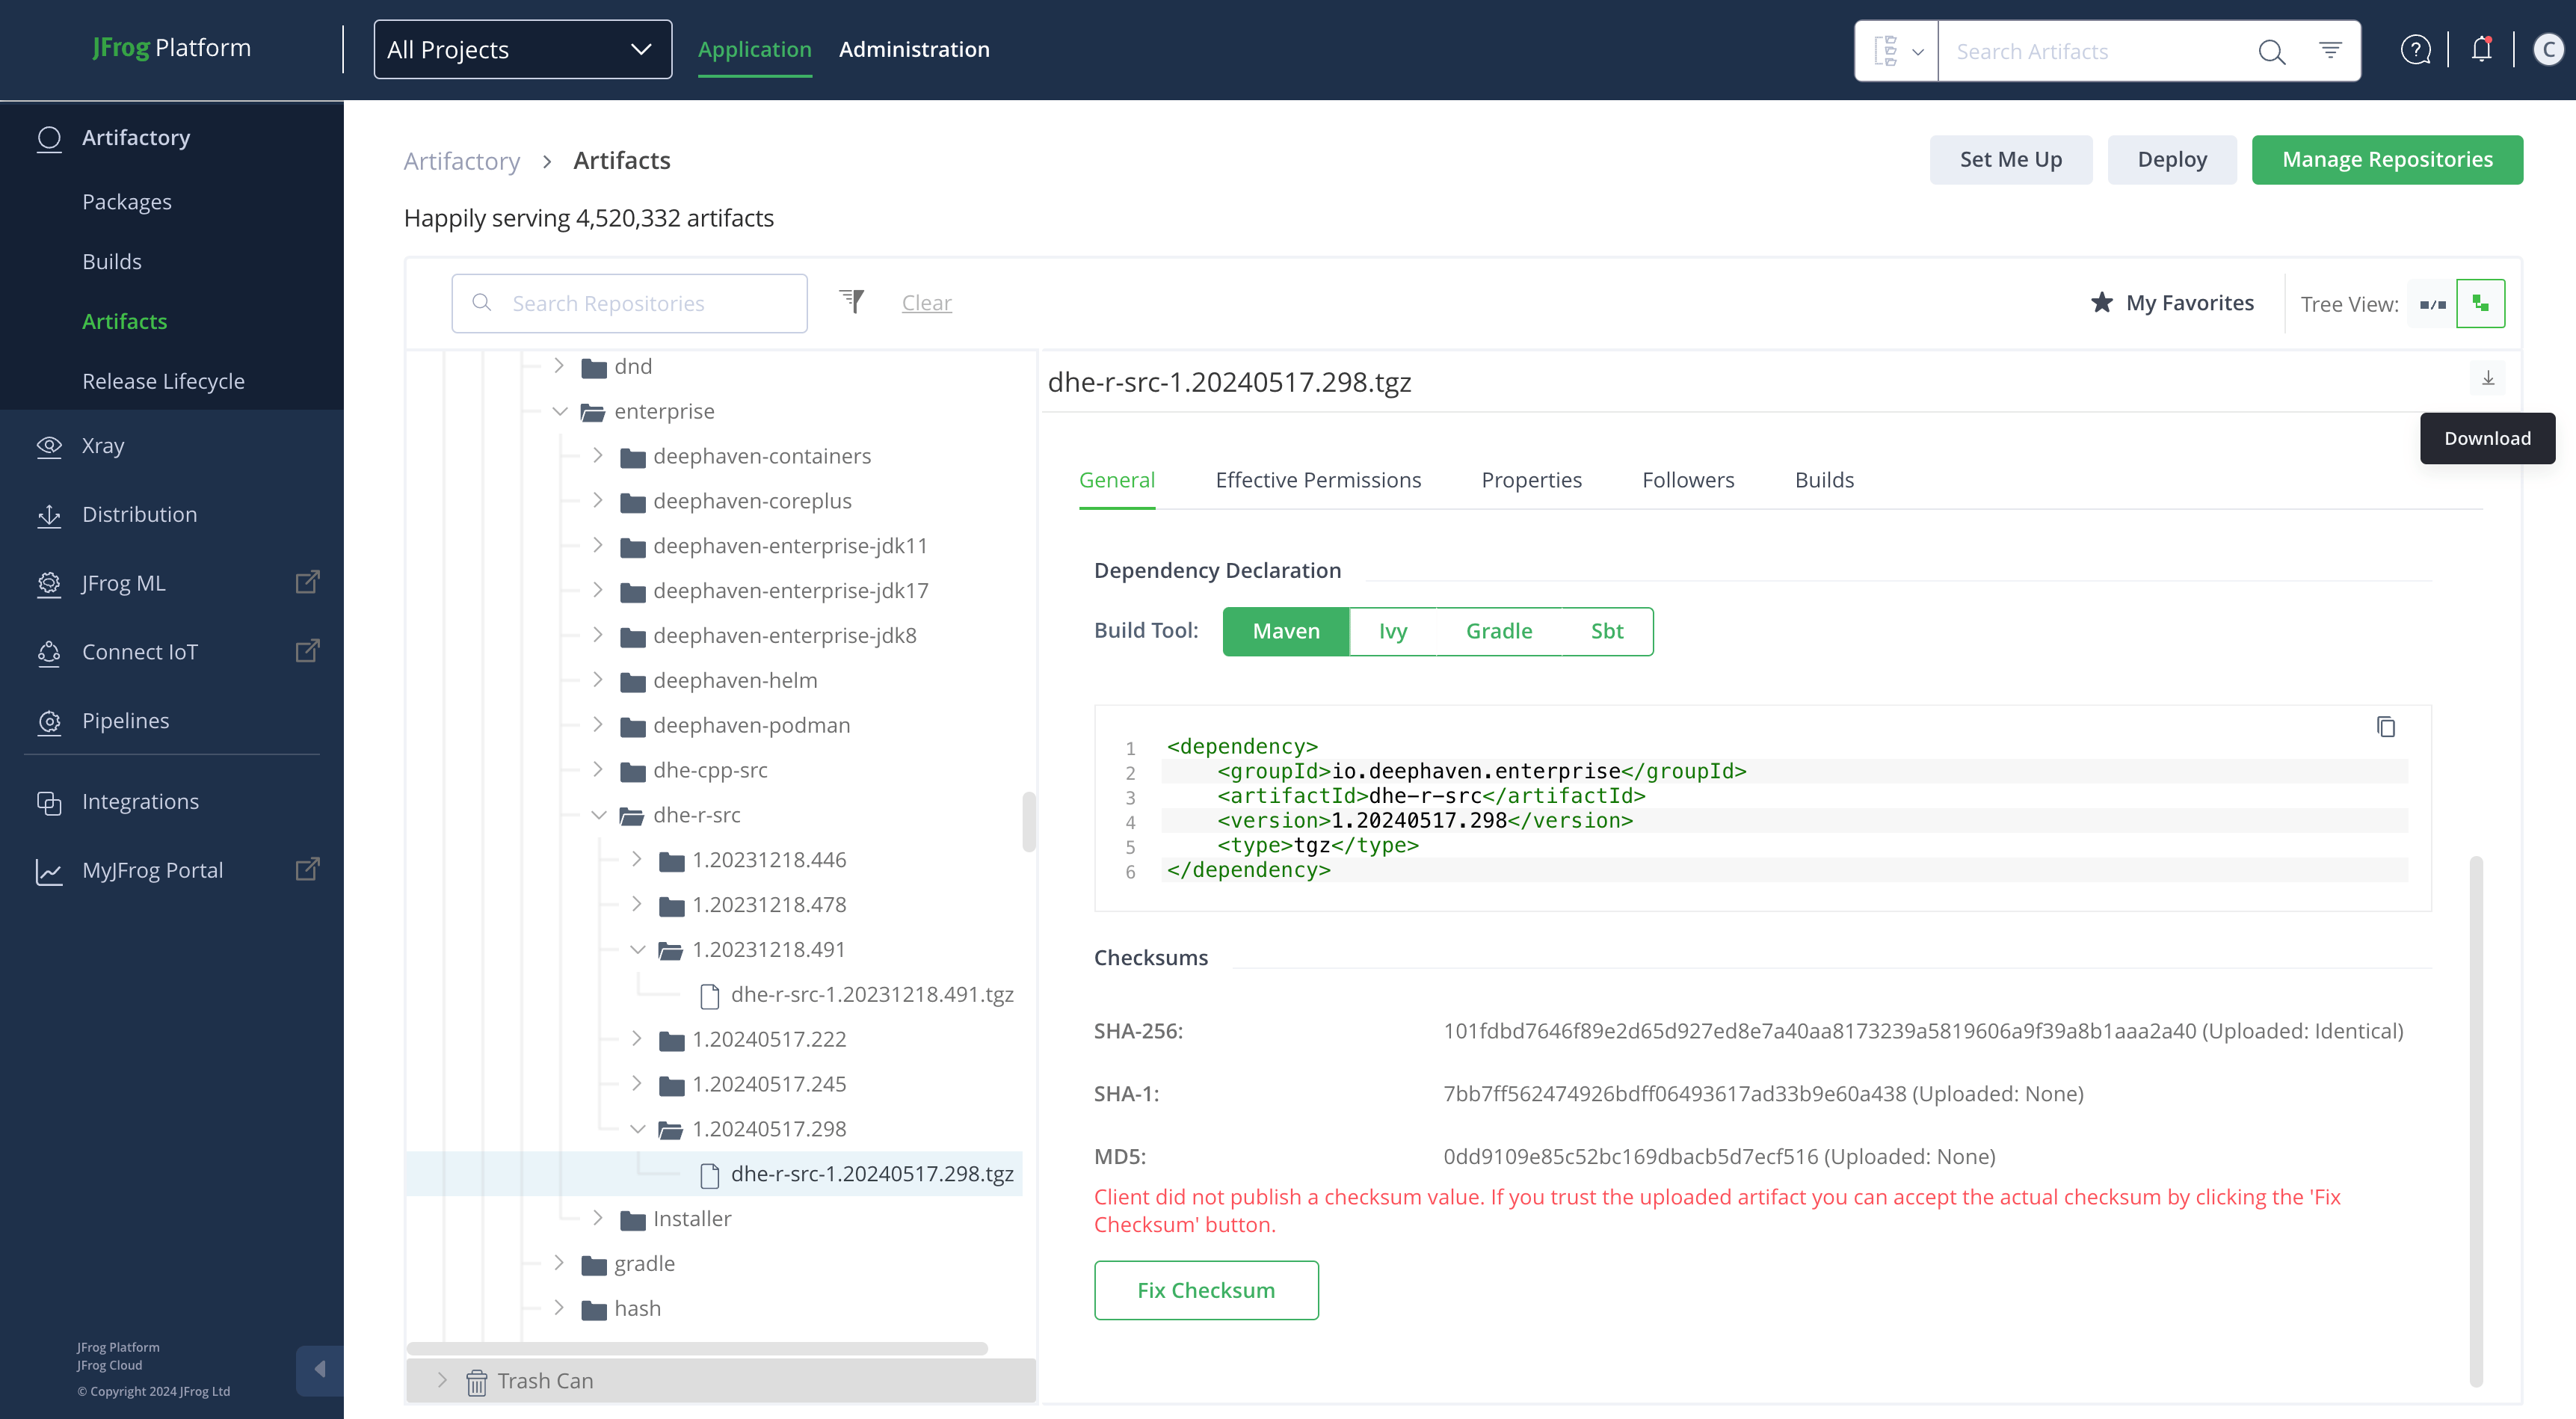Click the repository filter funnel icon

click(851, 301)
